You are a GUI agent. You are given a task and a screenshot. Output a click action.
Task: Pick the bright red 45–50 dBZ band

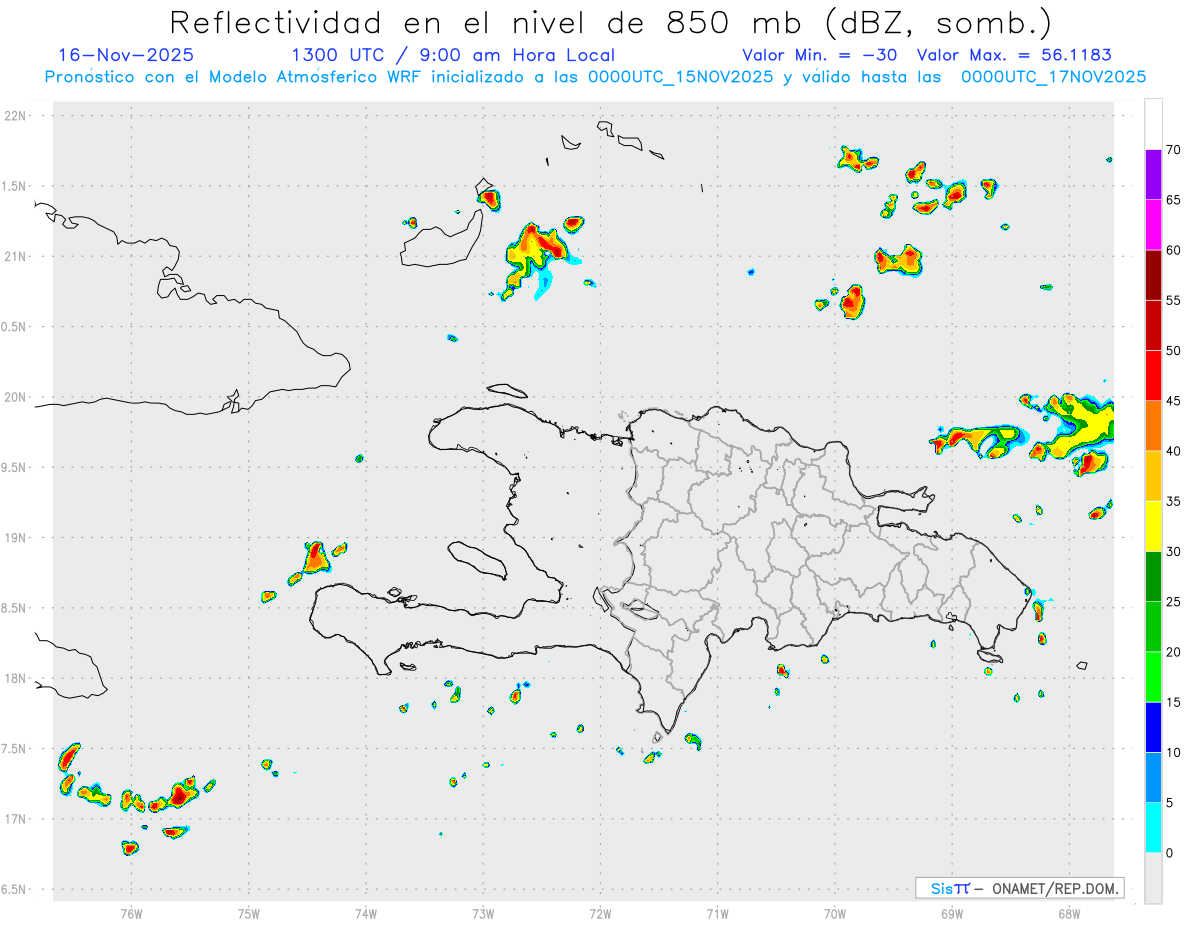click(1153, 376)
